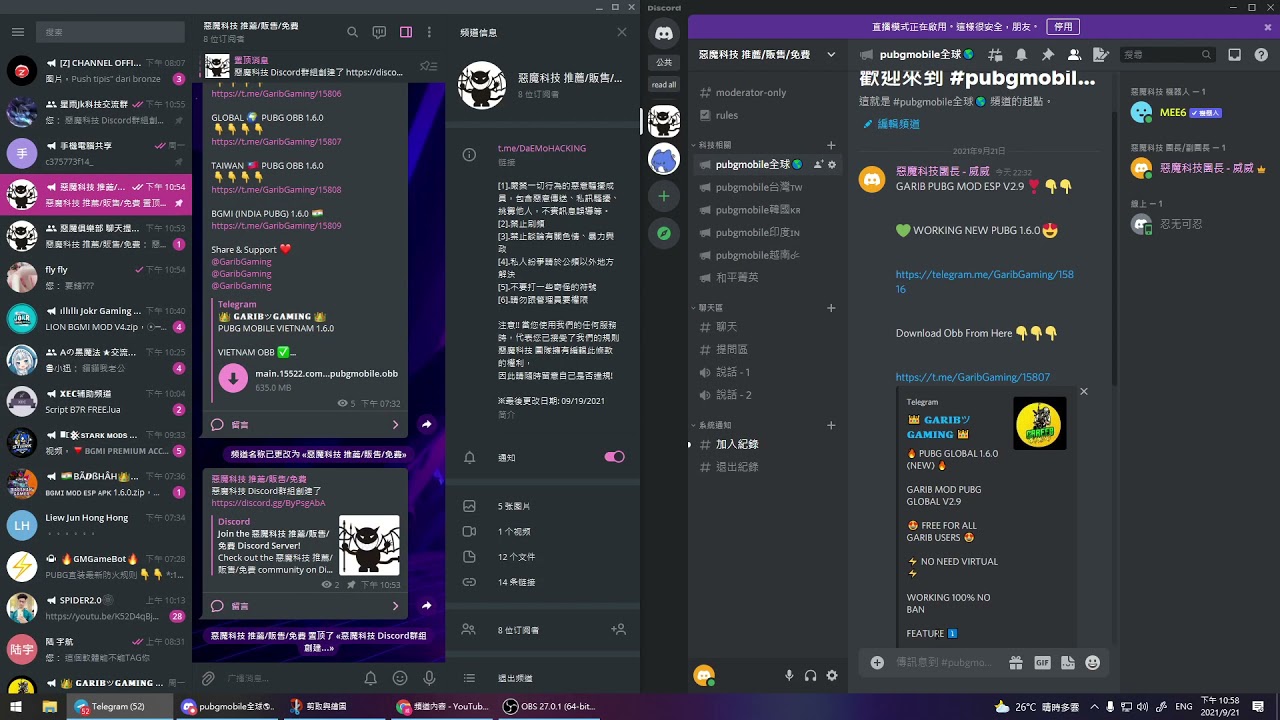Open link t.me/GaribGaming/15808 in Telegram
Image resolution: width=1280 pixels, height=720 pixels.
(x=276, y=190)
